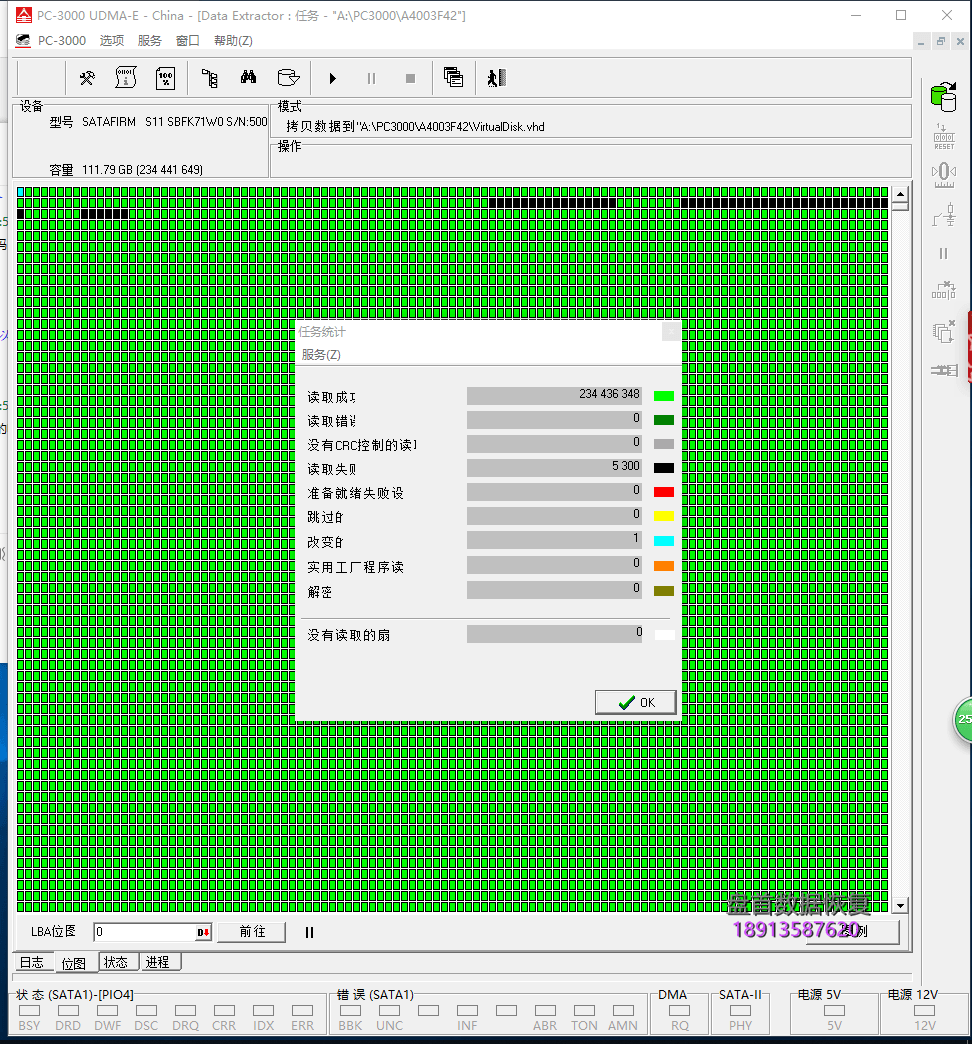Image resolution: width=972 pixels, height=1044 pixels.
Task: Click the green circular badge at right edge
Action: [963, 720]
